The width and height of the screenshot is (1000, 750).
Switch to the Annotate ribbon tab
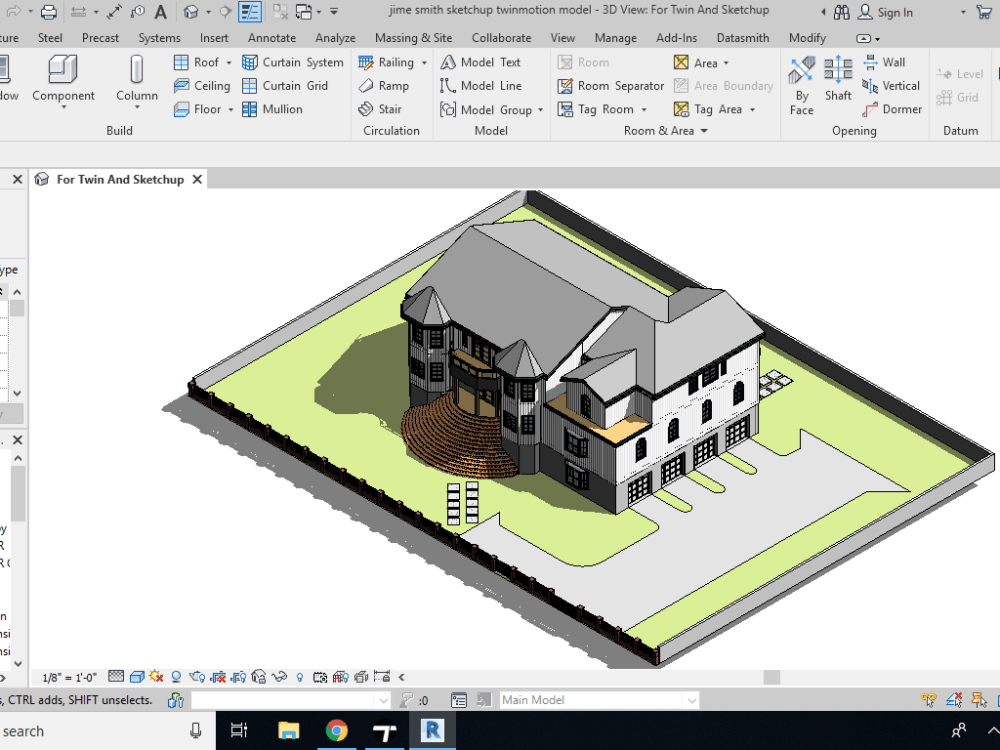(x=271, y=37)
